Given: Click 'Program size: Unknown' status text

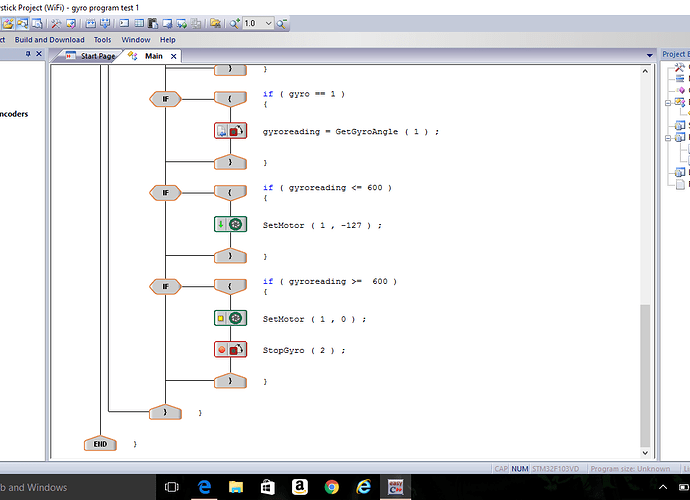Looking at the screenshot, I should coord(630,469).
